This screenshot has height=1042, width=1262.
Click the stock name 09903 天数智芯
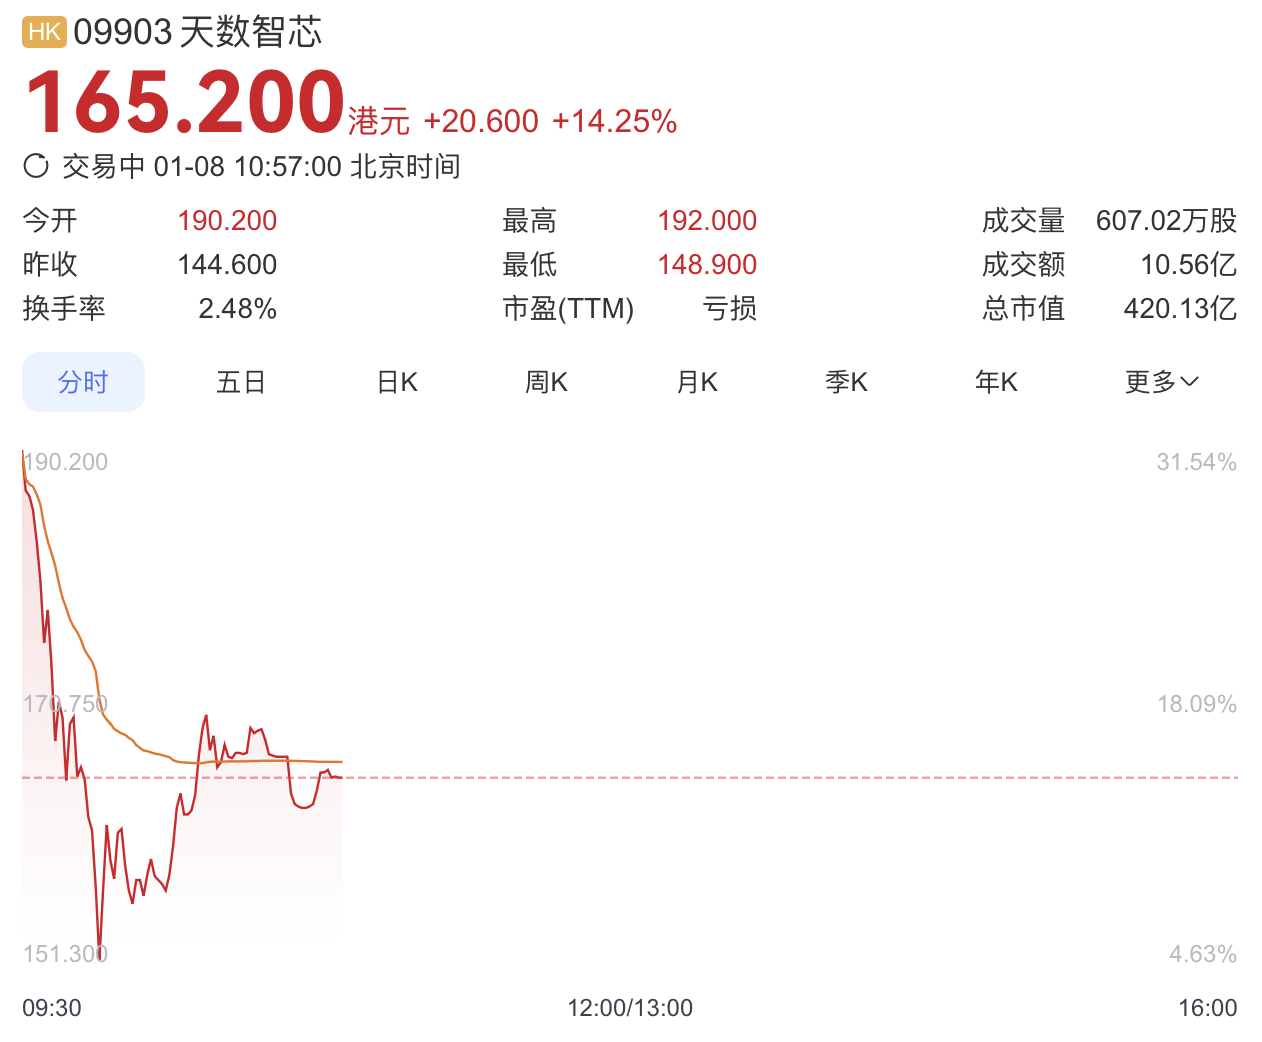click(198, 32)
